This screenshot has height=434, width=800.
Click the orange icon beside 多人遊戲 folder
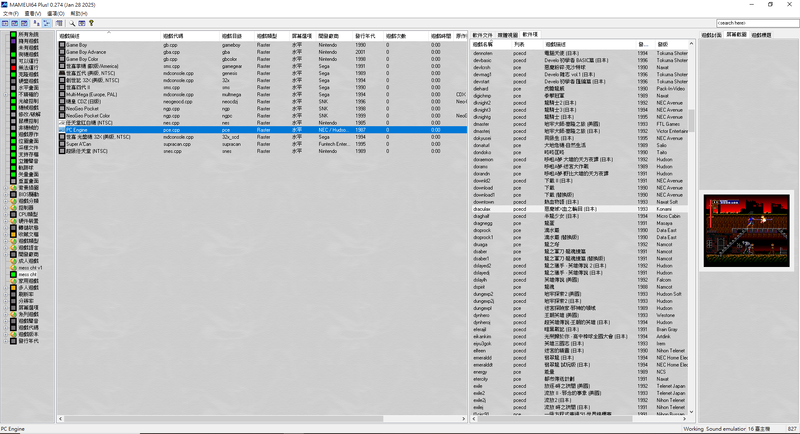click(13, 288)
